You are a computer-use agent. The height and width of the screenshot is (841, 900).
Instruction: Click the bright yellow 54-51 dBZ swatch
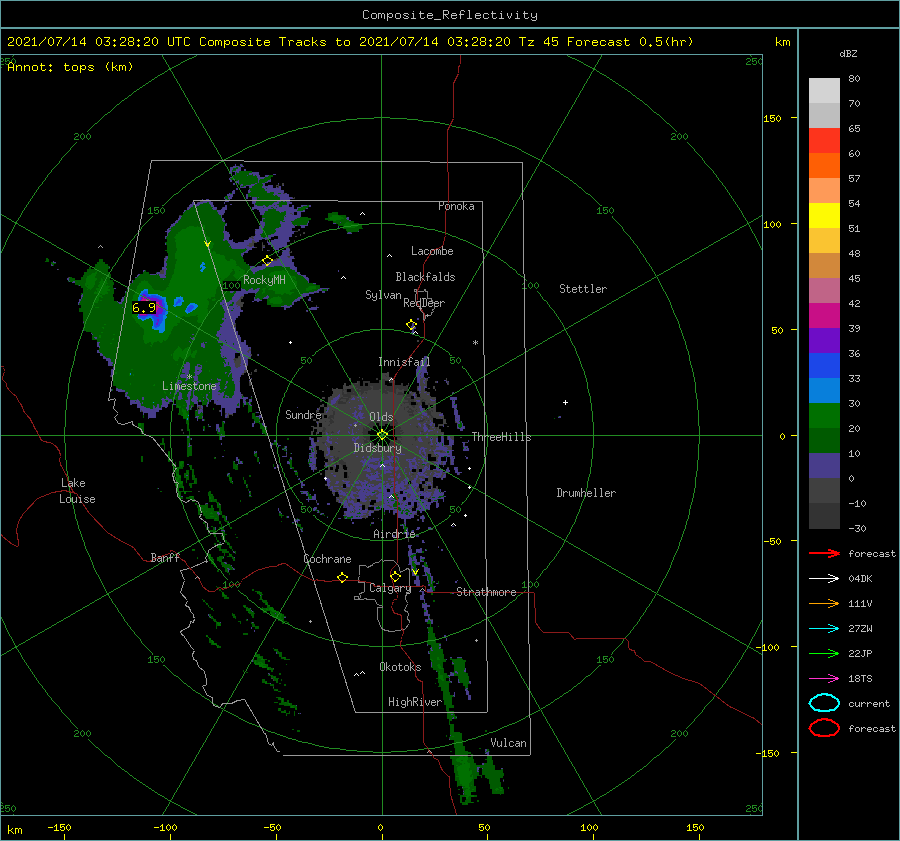[x=824, y=216]
